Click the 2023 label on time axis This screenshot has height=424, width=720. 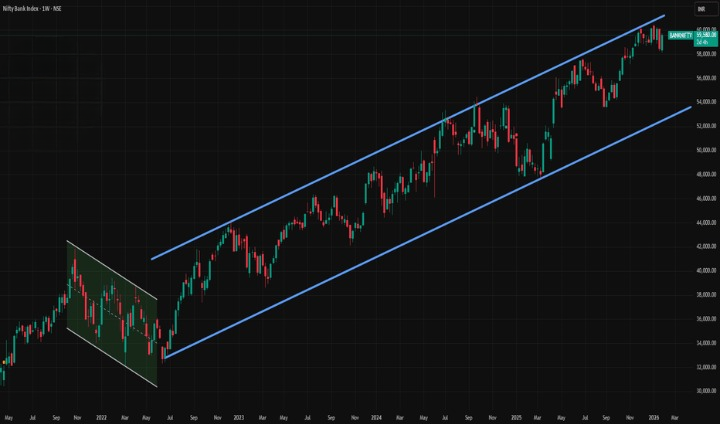point(238,415)
